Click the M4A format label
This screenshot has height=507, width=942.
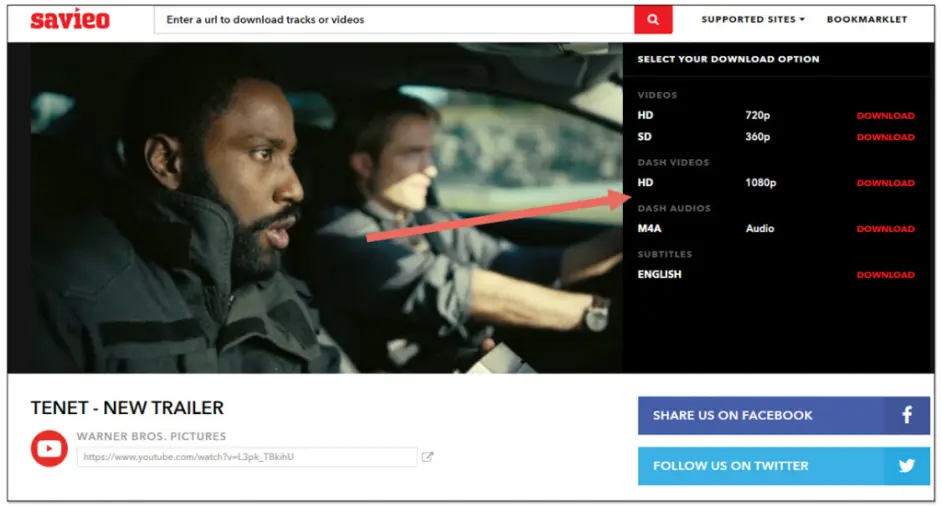tap(649, 228)
